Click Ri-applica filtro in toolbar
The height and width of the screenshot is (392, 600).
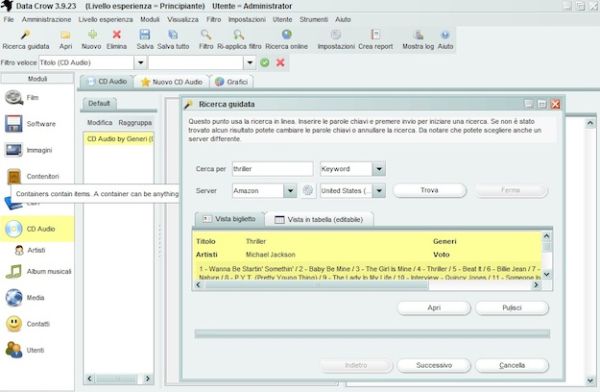coord(239,40)
